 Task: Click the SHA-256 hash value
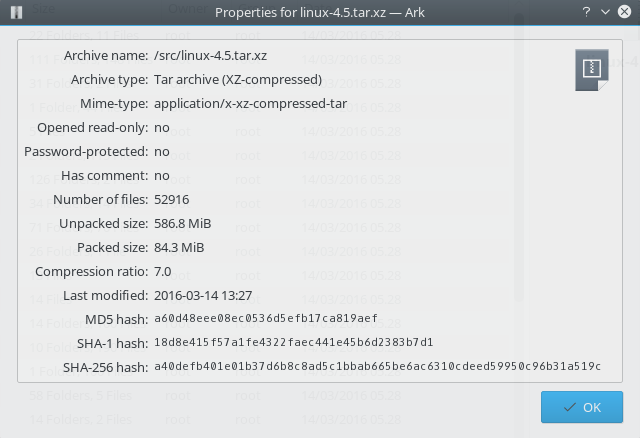378,367
